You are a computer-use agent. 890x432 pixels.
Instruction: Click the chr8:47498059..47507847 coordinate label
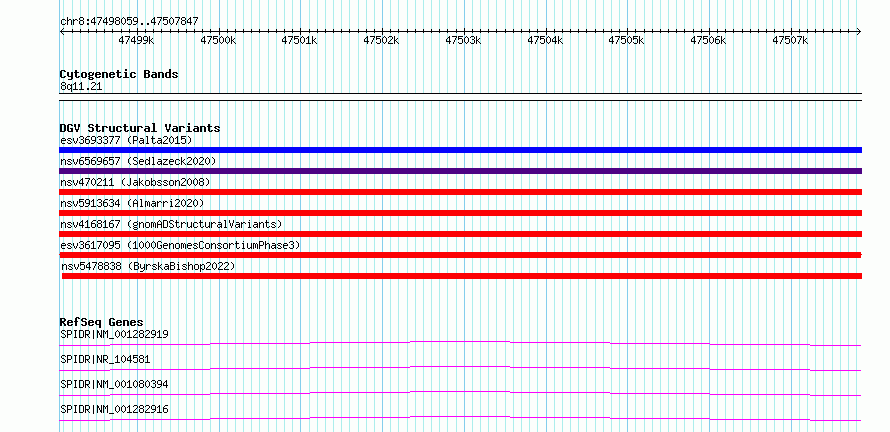129,21
